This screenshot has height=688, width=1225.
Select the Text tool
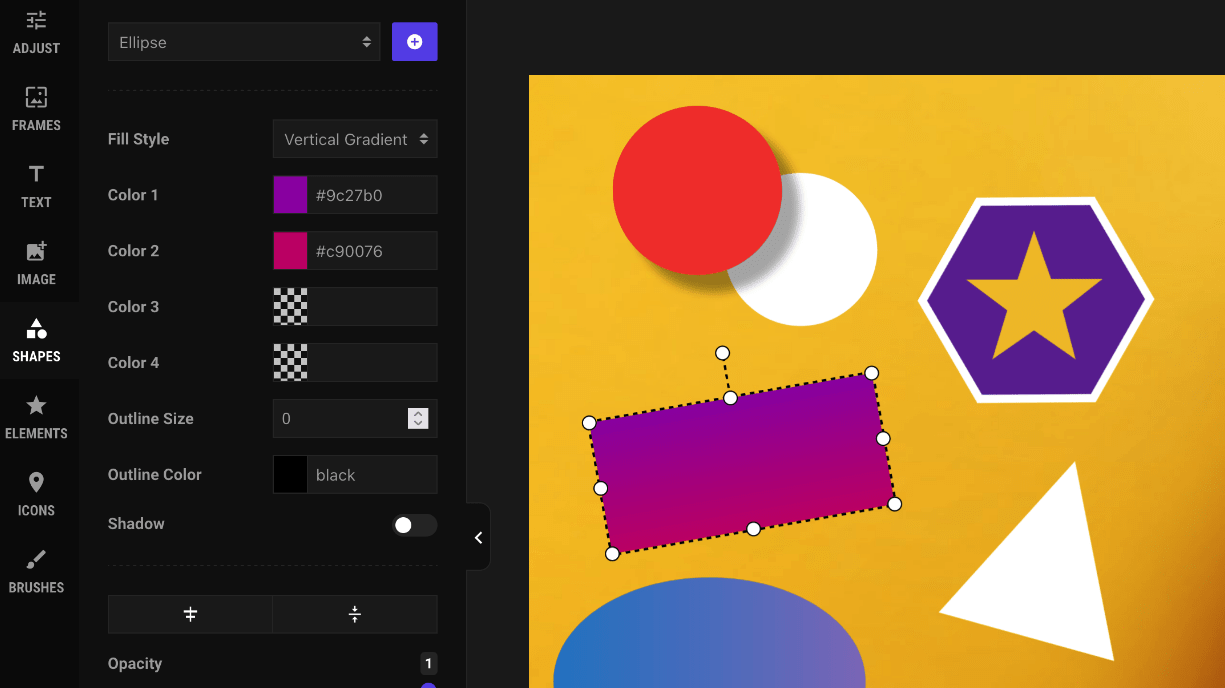coord(36,186)
